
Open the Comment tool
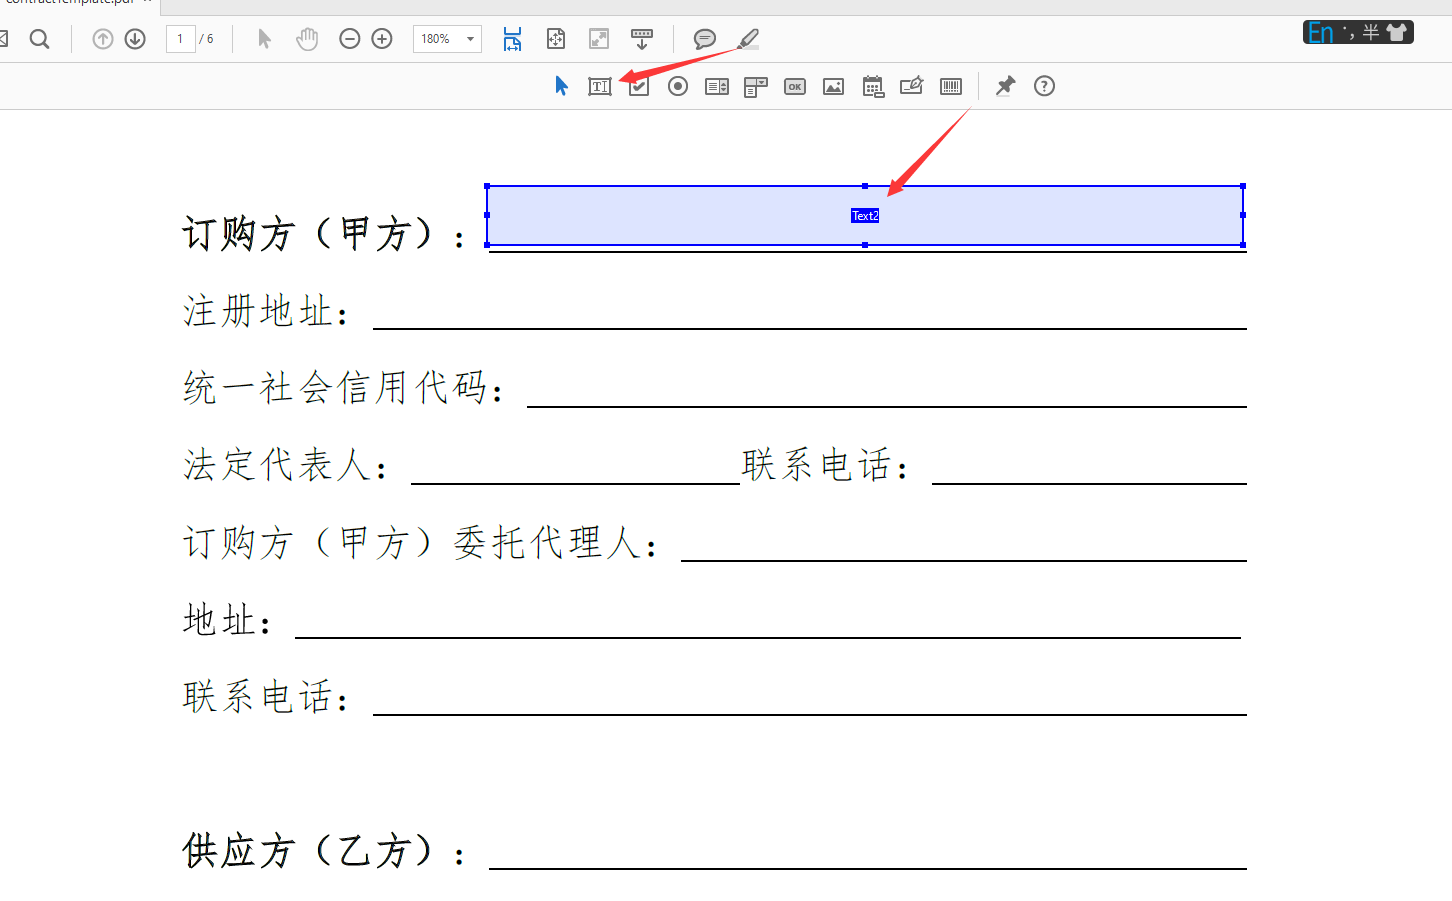(705, 39)
